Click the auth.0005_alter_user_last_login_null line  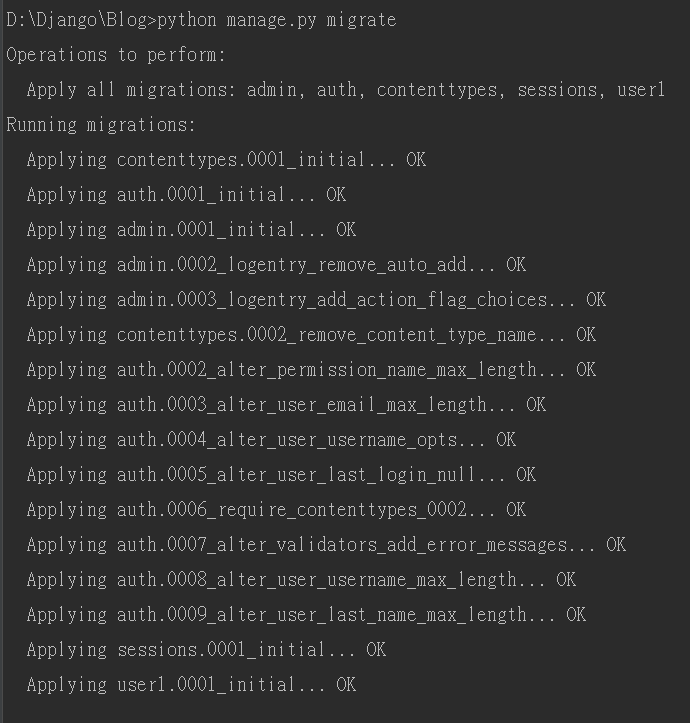tap(281, 475)
